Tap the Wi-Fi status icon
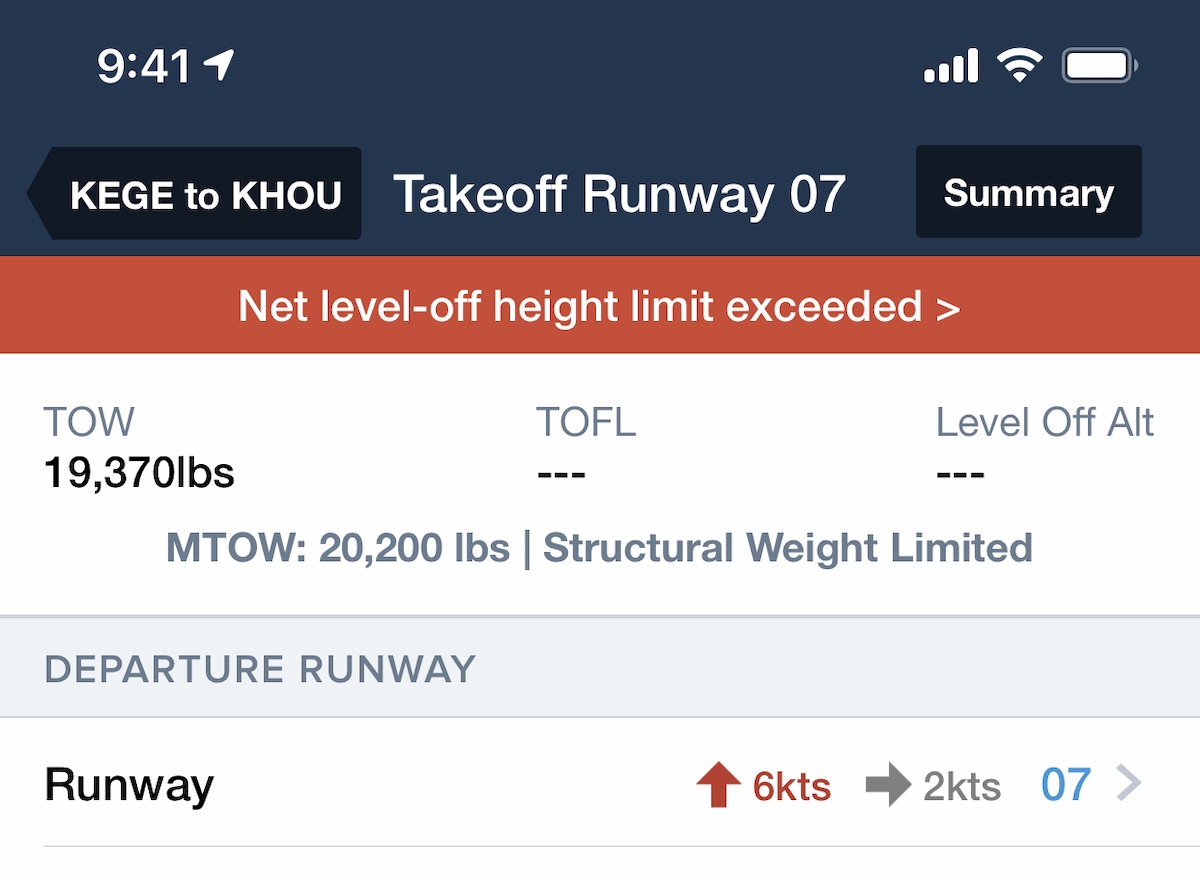The image size is (1200, 880). click(1019, 67)
